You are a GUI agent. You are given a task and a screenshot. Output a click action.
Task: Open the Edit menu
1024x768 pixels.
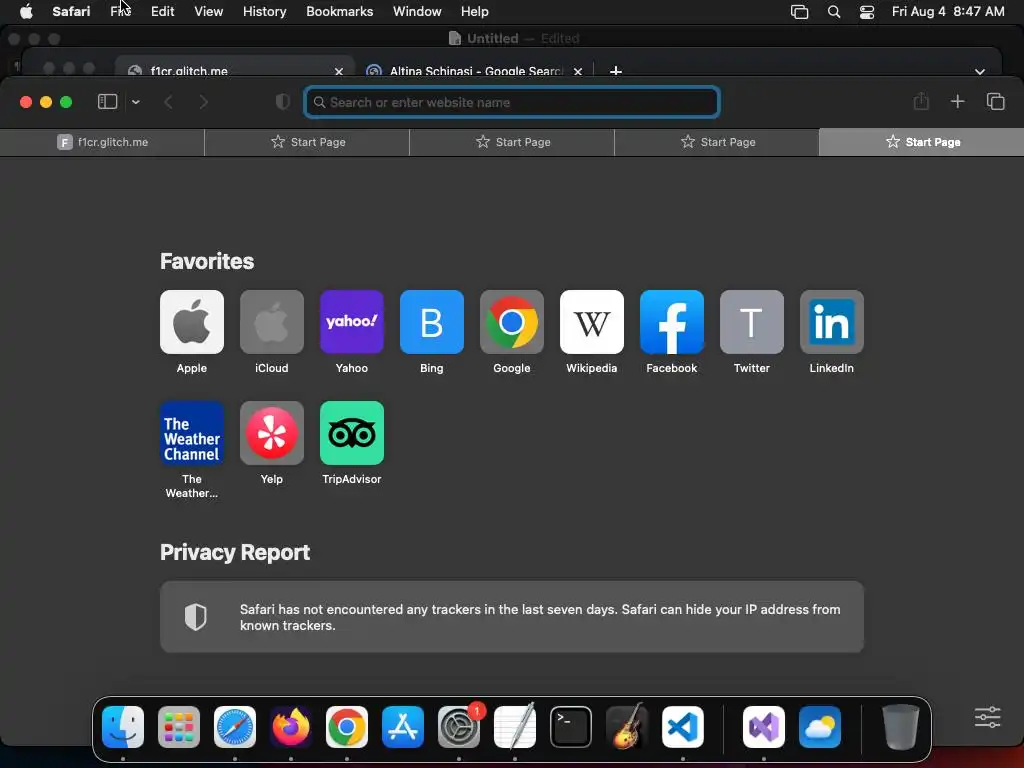[x=163, y=11]
